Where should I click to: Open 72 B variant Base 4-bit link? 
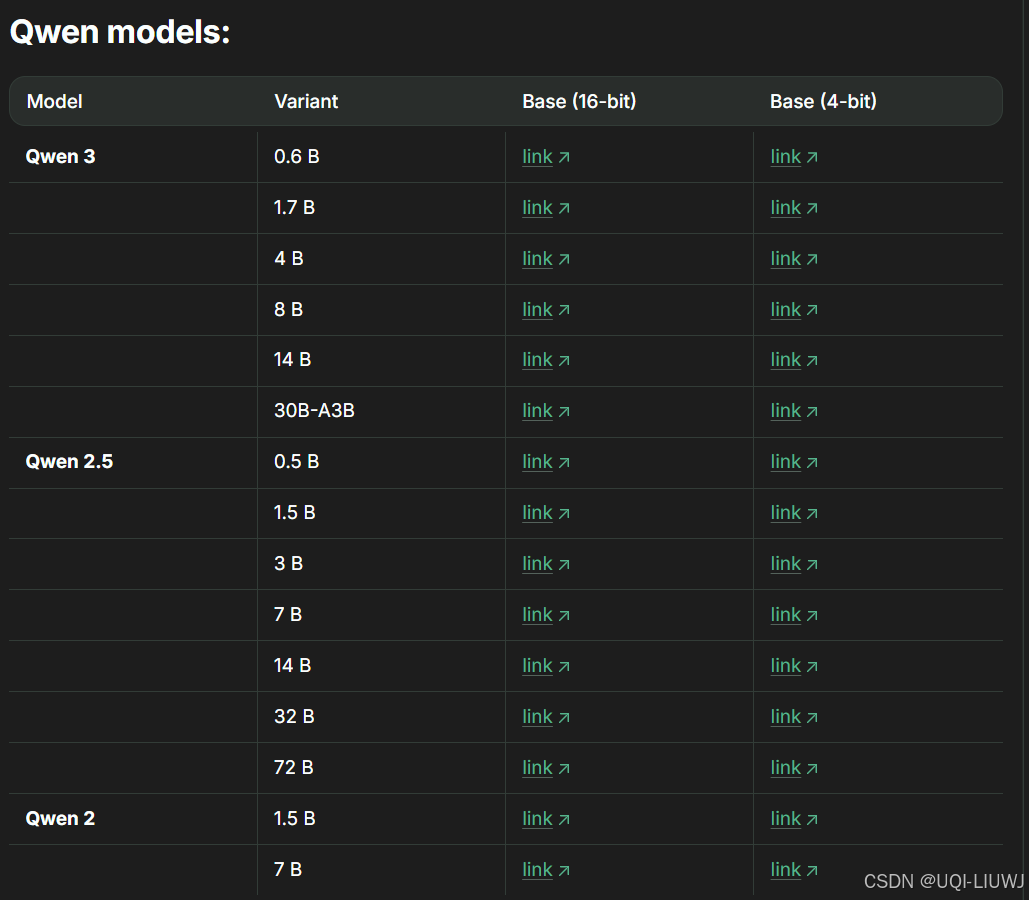[x=793, y=768]
